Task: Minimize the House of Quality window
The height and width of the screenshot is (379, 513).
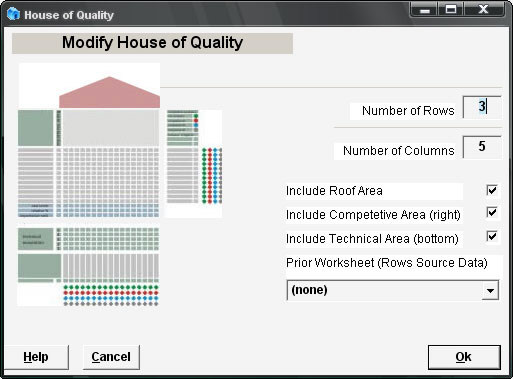Action: point(424,10)
